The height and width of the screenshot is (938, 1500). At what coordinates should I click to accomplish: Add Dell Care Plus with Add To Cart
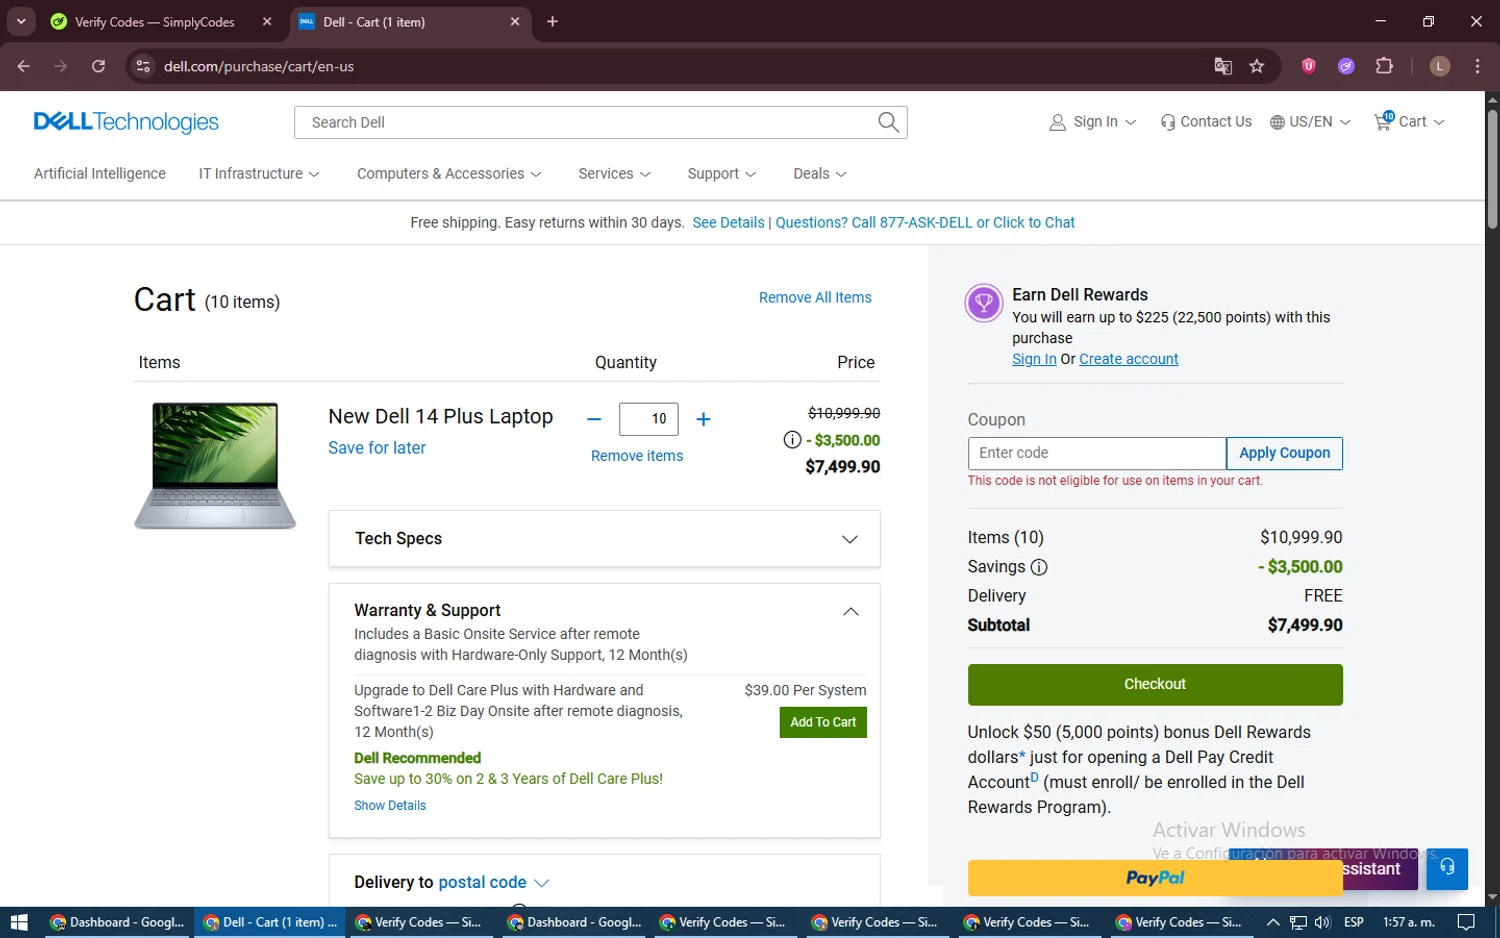(x=823, y=723)
